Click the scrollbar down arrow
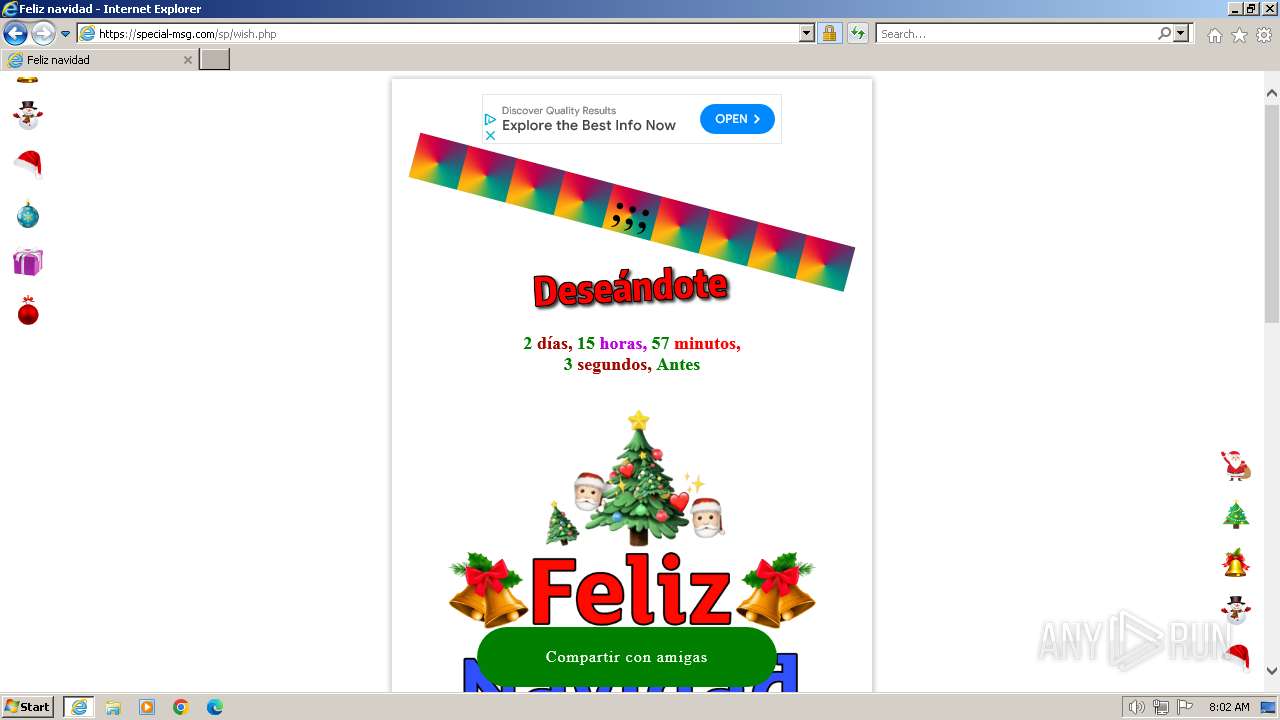The height and width of the screenshot is (720, 1280). 1272,671
